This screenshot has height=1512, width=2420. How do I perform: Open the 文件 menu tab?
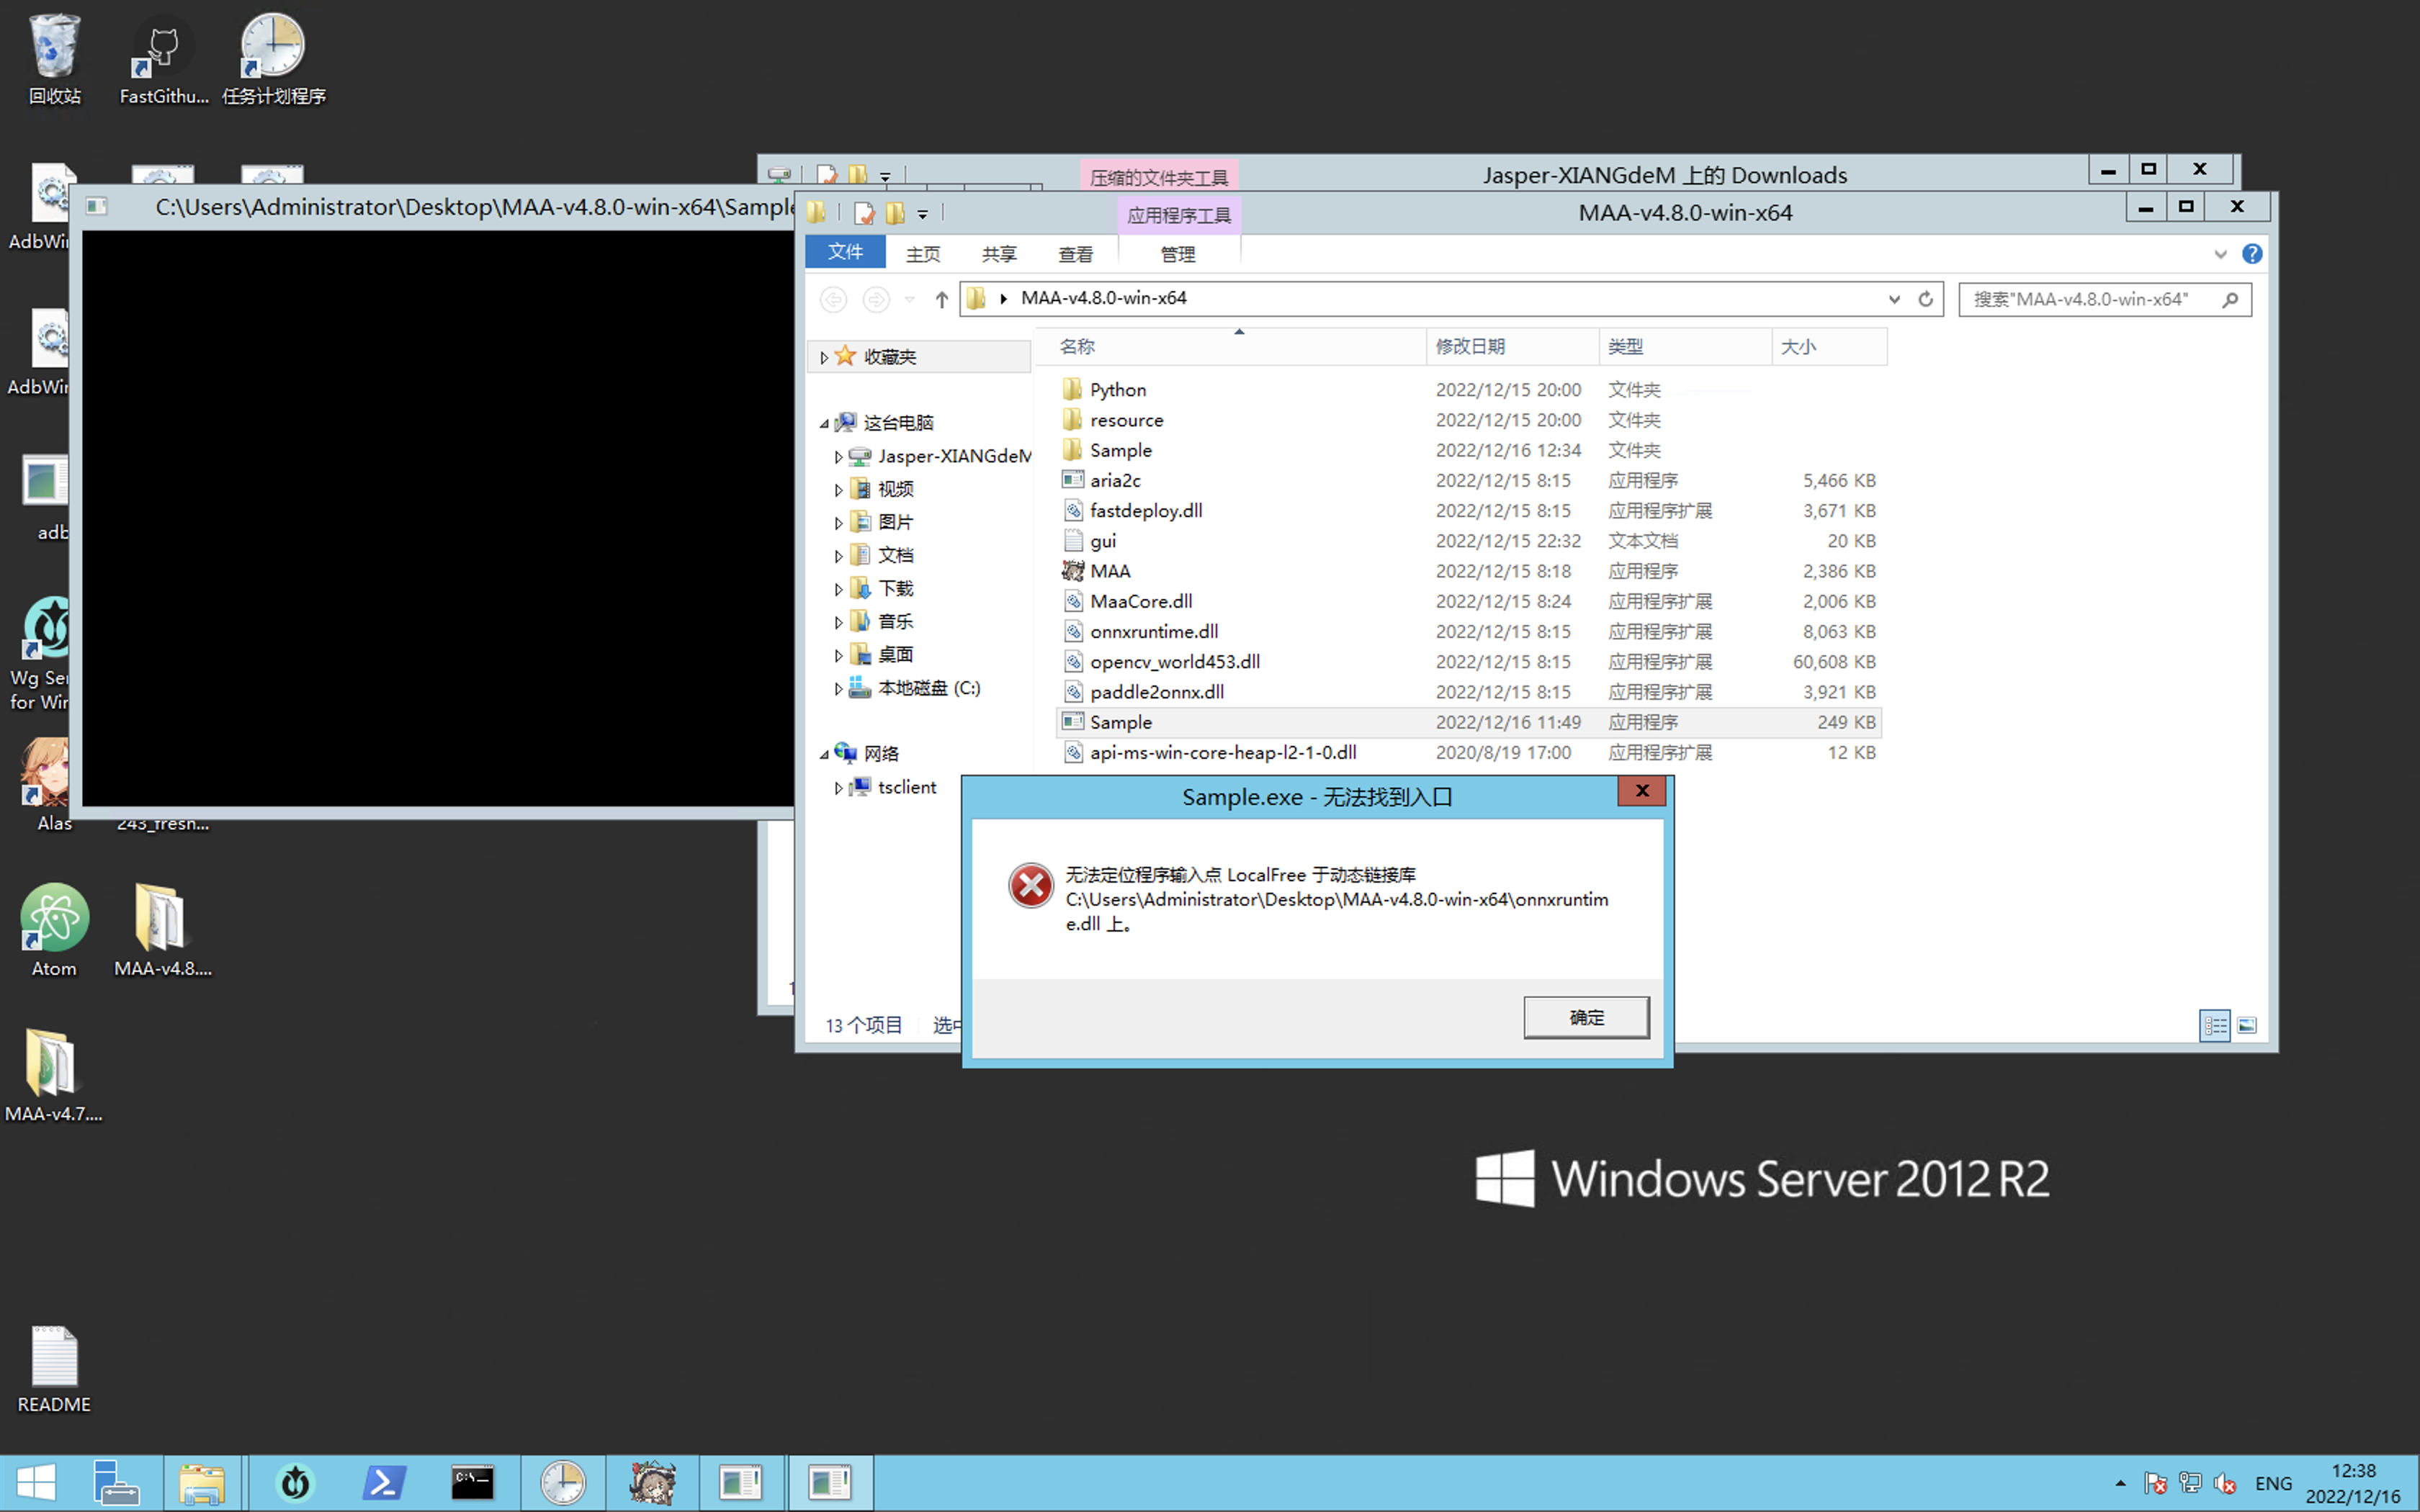point(845,252)
